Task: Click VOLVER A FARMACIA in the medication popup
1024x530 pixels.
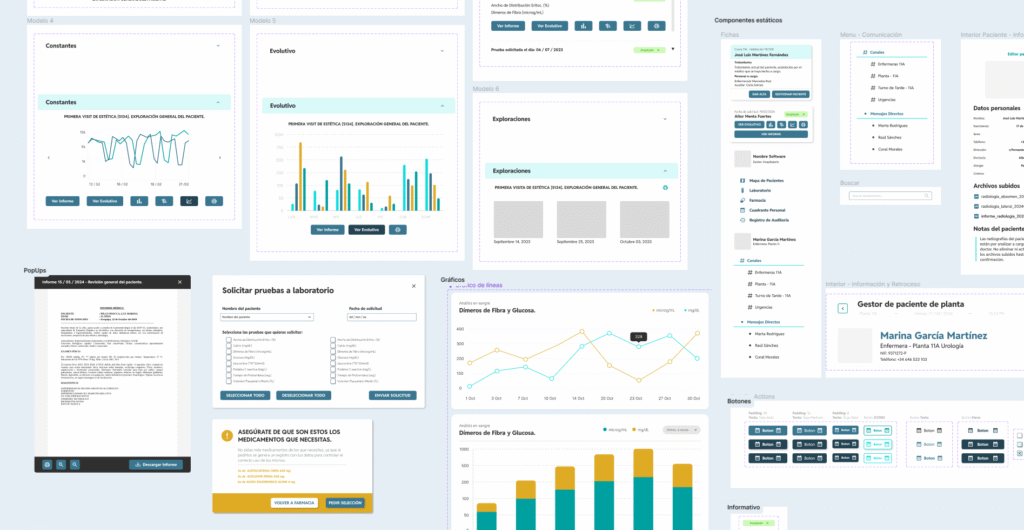Action: pos(295,503)
